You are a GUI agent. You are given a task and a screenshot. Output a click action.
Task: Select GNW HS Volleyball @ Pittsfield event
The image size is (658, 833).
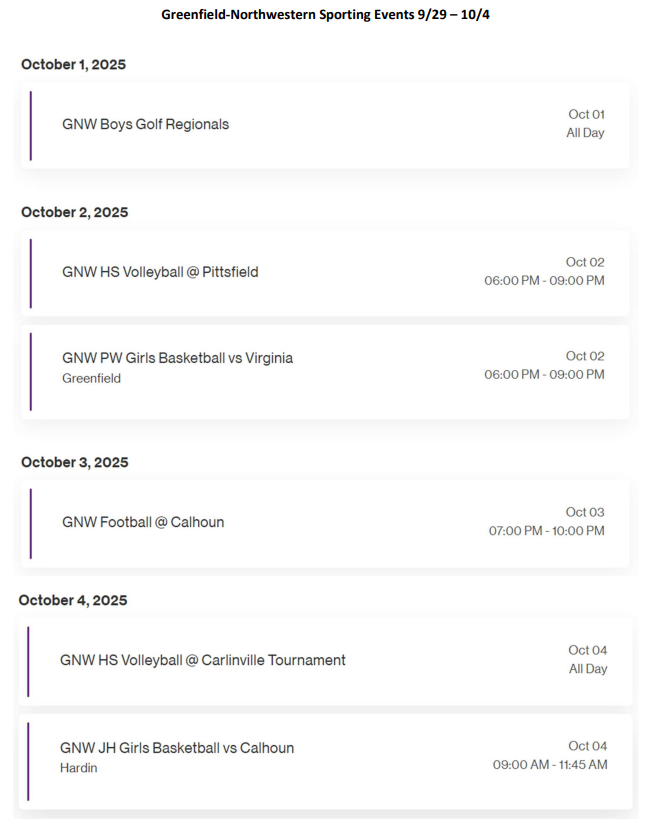pos(160,272)
